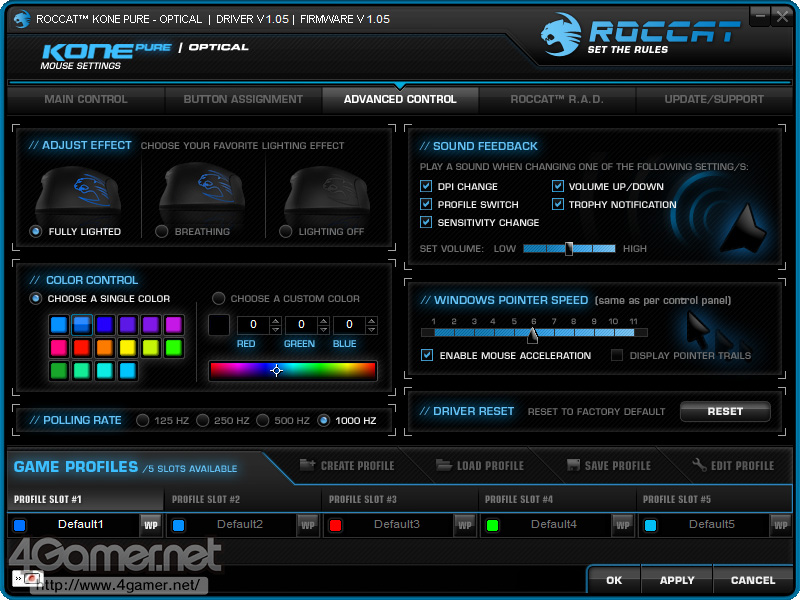Uncheck Profile Switch sound feedback
This screenshot has width=800, height=600.
coord(426,204)
